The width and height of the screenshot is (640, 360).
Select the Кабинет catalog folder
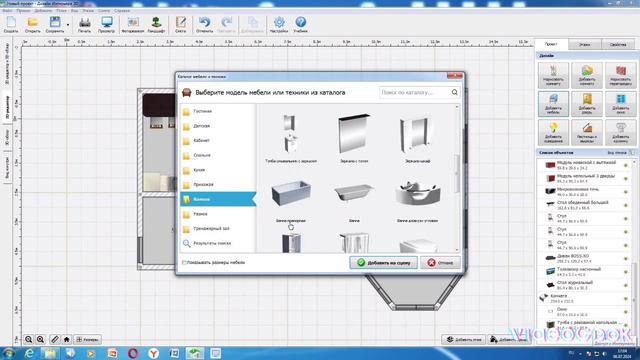pyautogui.click(x=218, y=140)
